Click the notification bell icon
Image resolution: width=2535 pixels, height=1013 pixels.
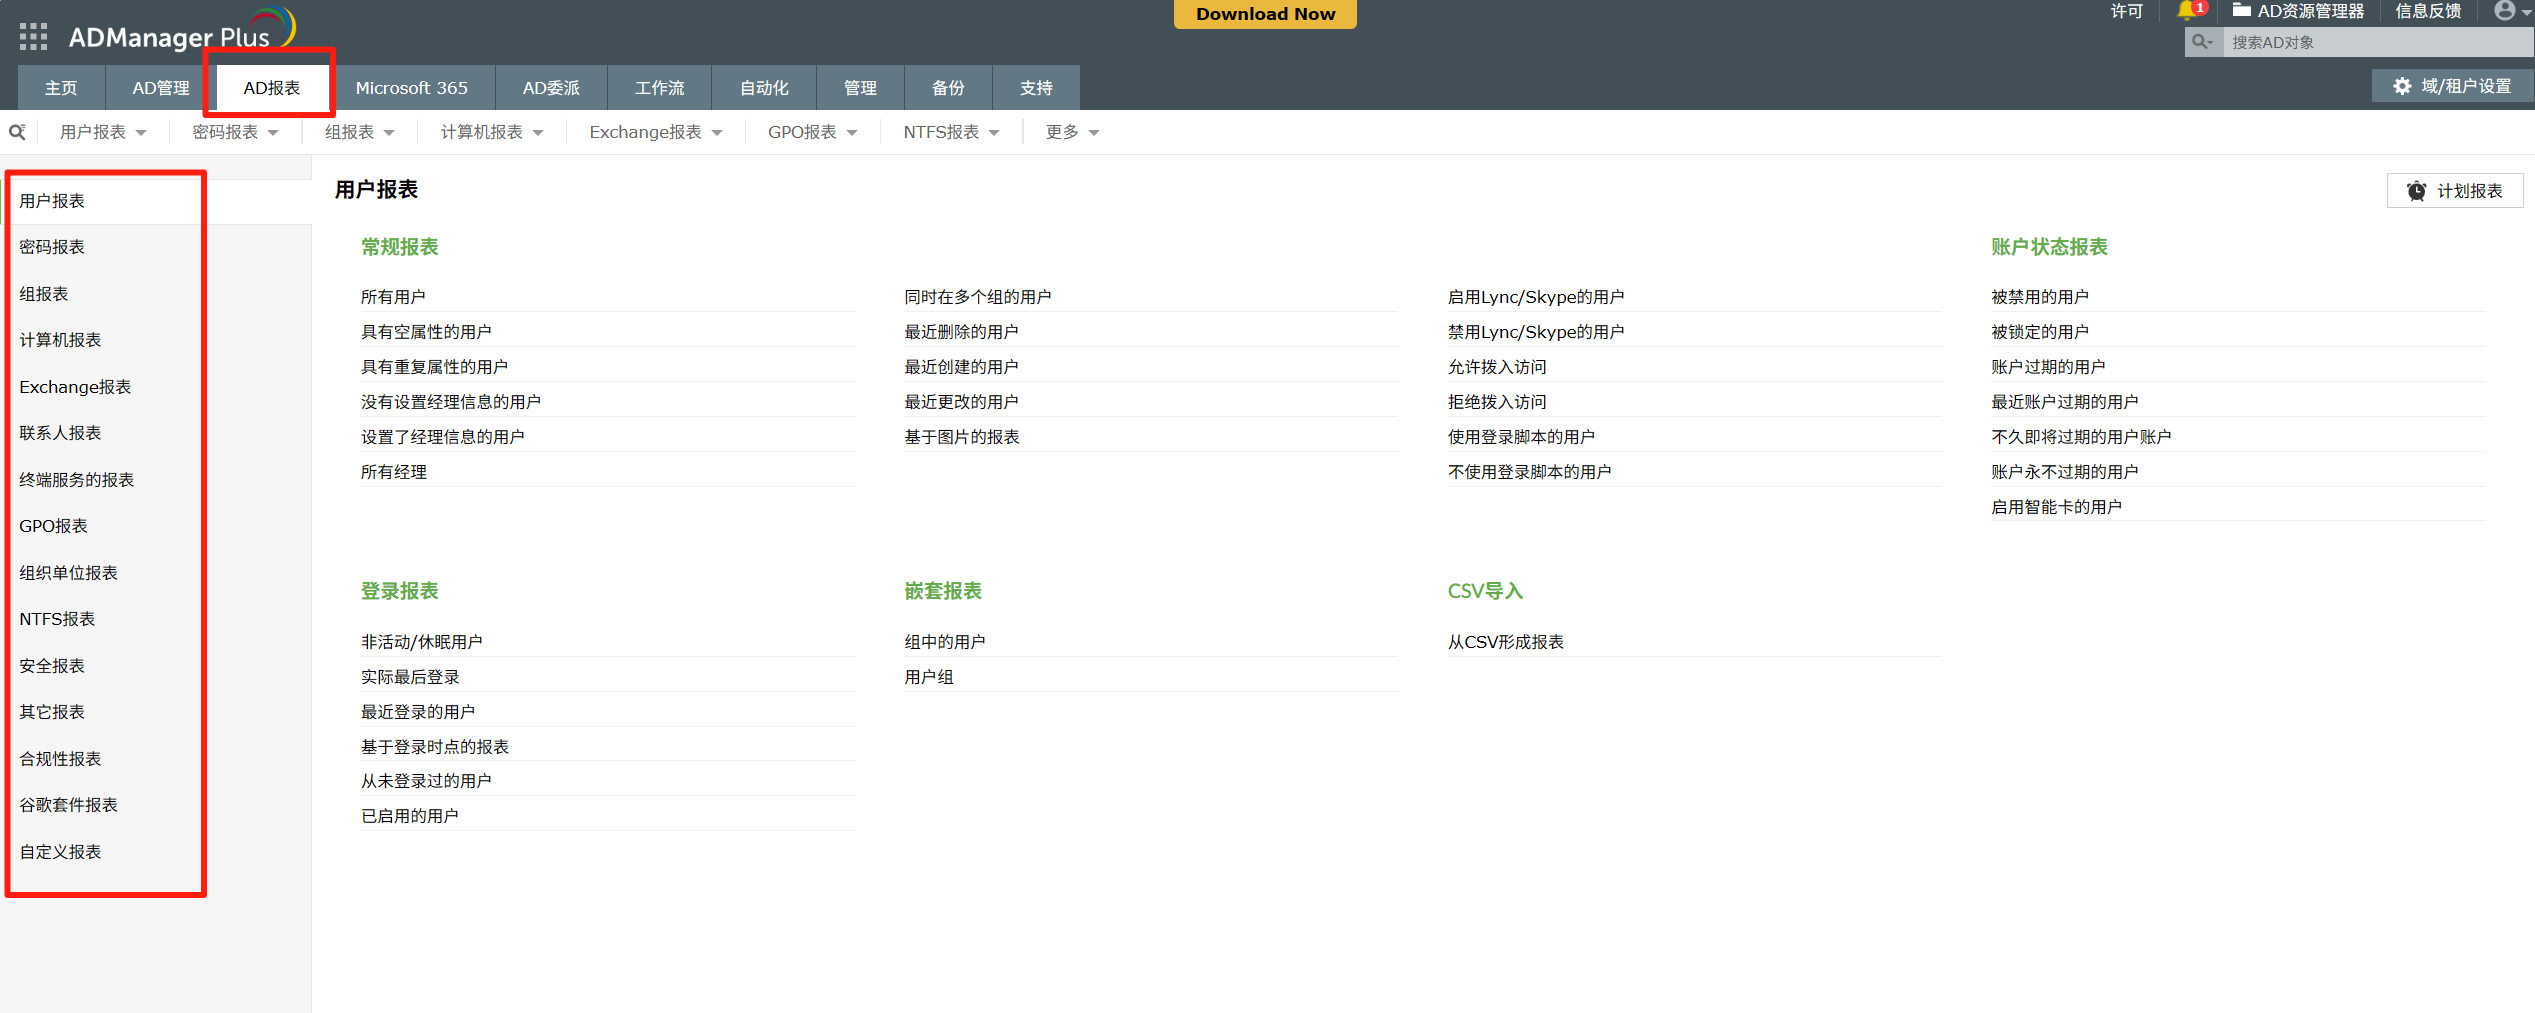tap(2187, 11)
